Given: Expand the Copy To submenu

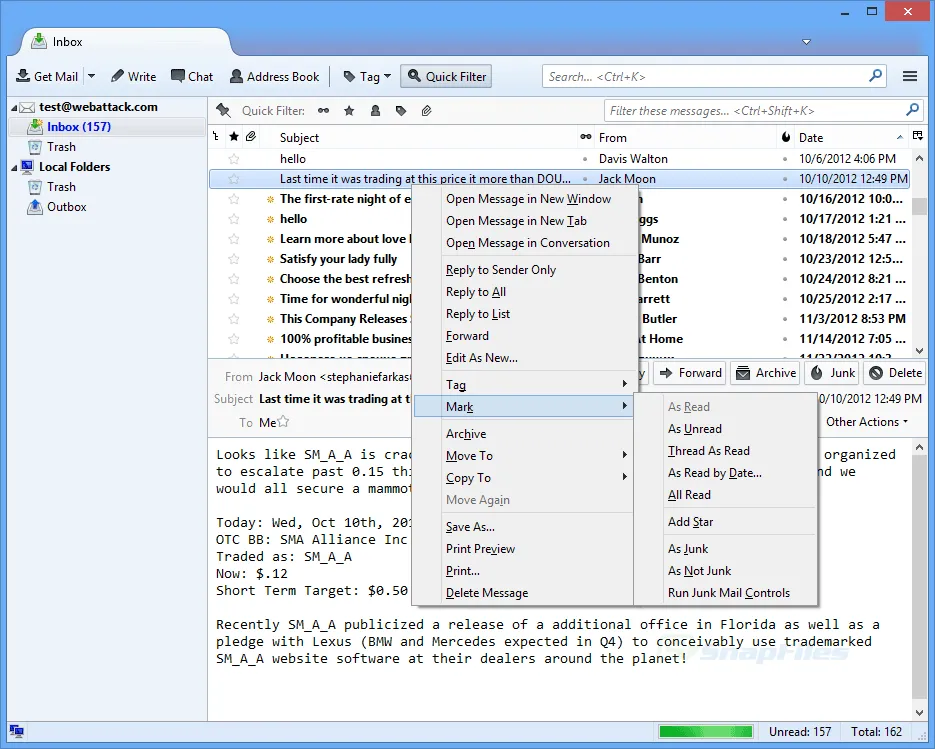Looking at the screenshot, I should tap(523, 478).
